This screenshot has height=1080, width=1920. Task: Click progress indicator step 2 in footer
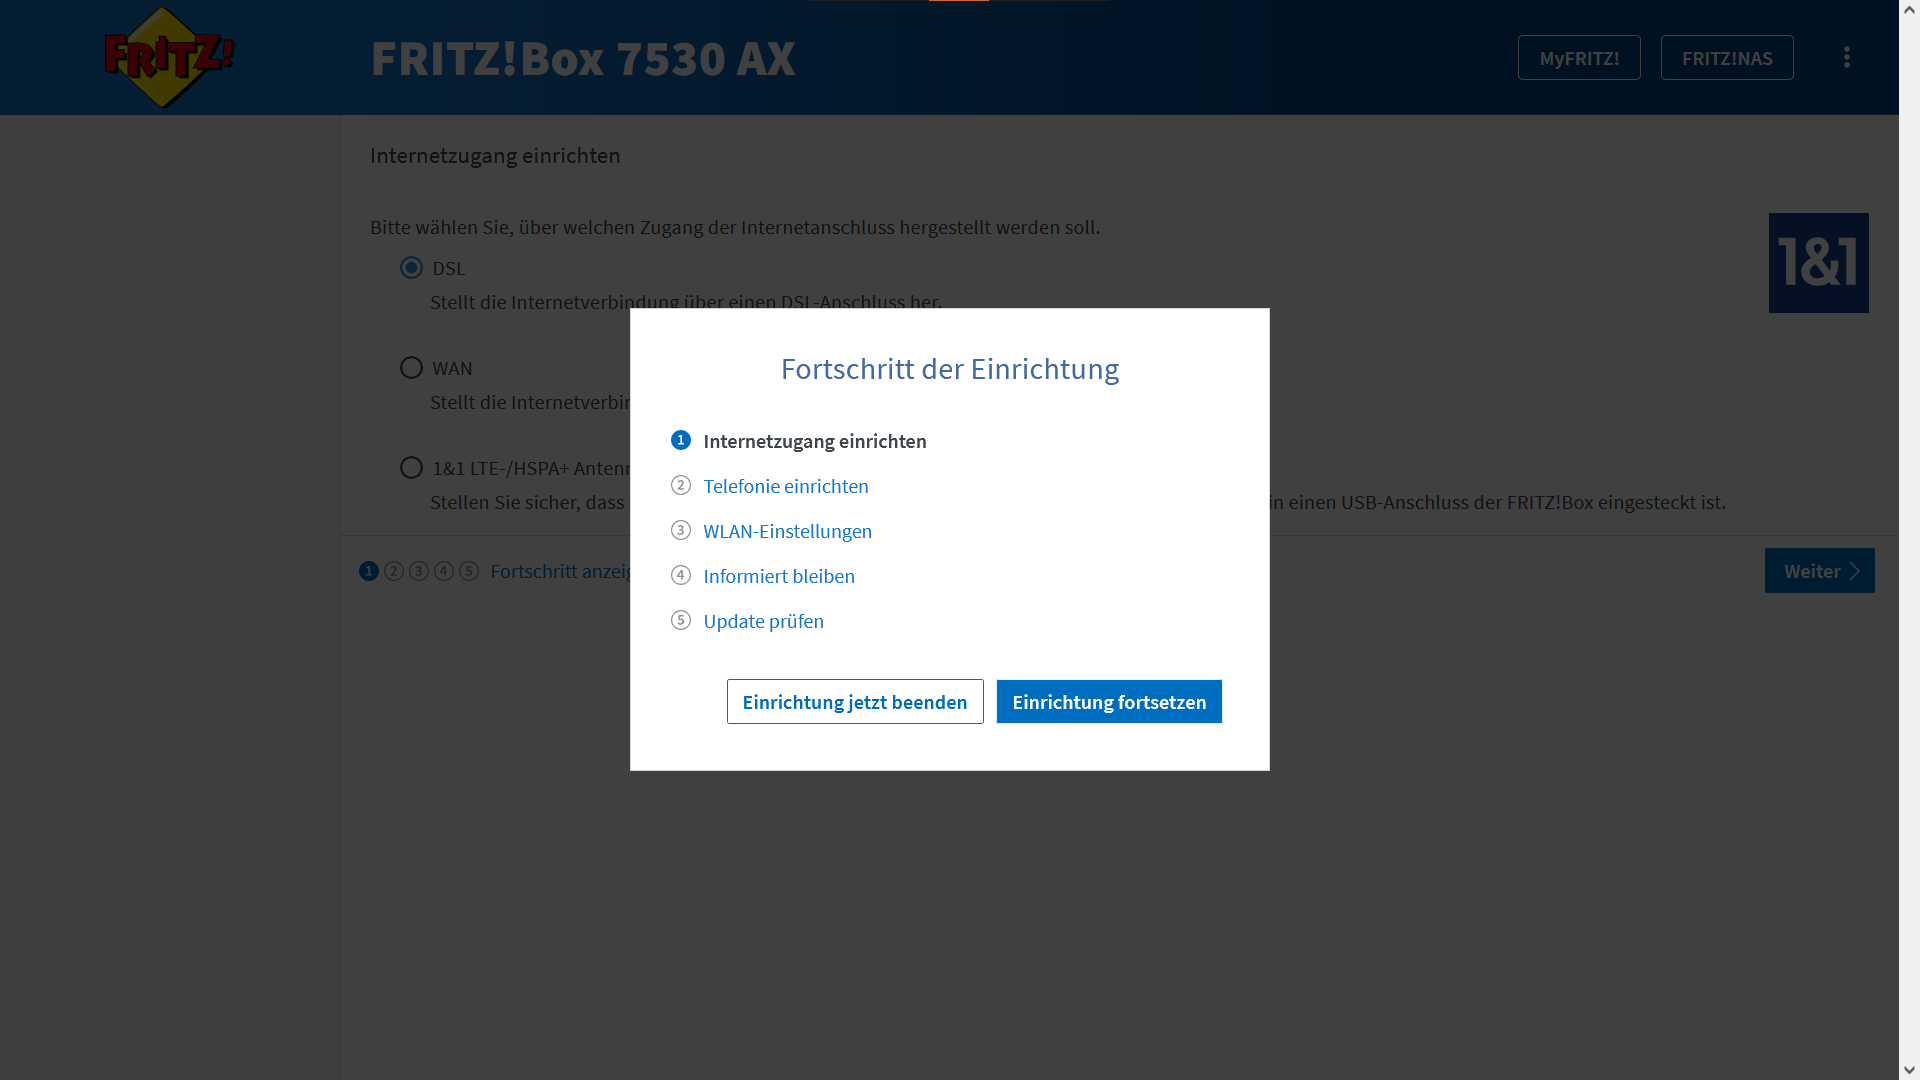(394, 571)
